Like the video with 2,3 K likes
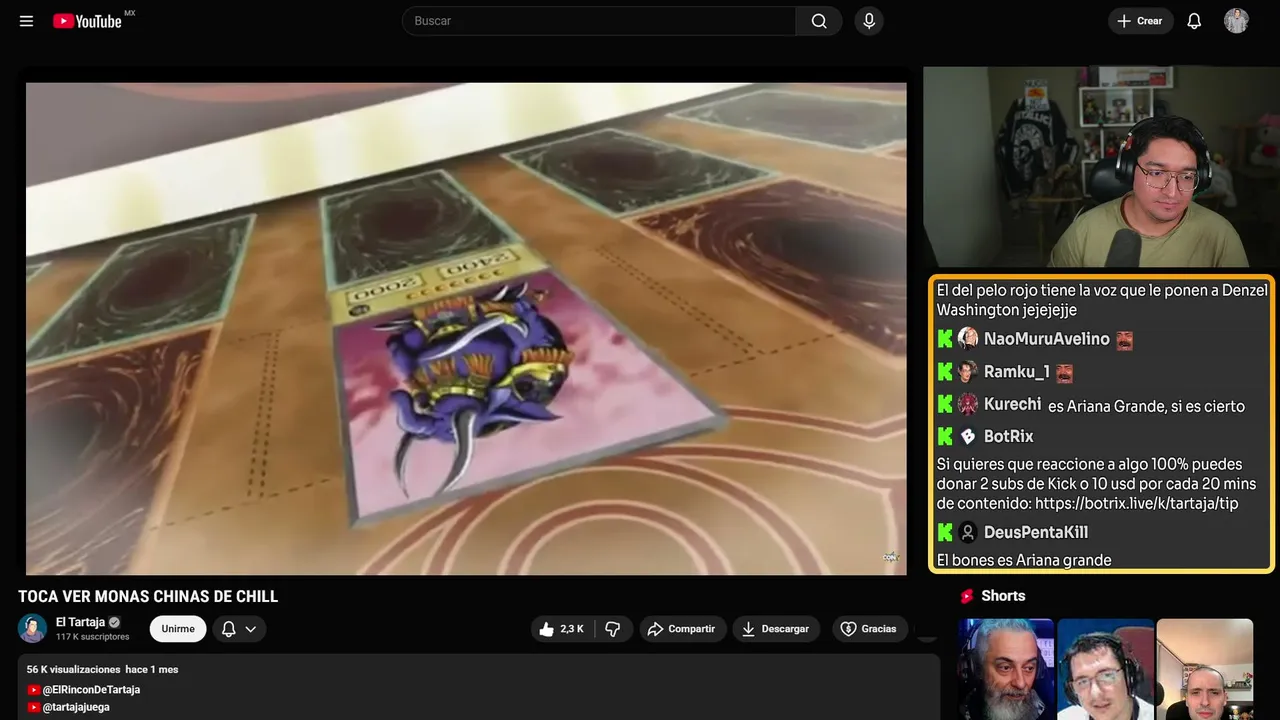This screenshot has width=1280, height=720. pyautogui.click(x=561, y=629)
